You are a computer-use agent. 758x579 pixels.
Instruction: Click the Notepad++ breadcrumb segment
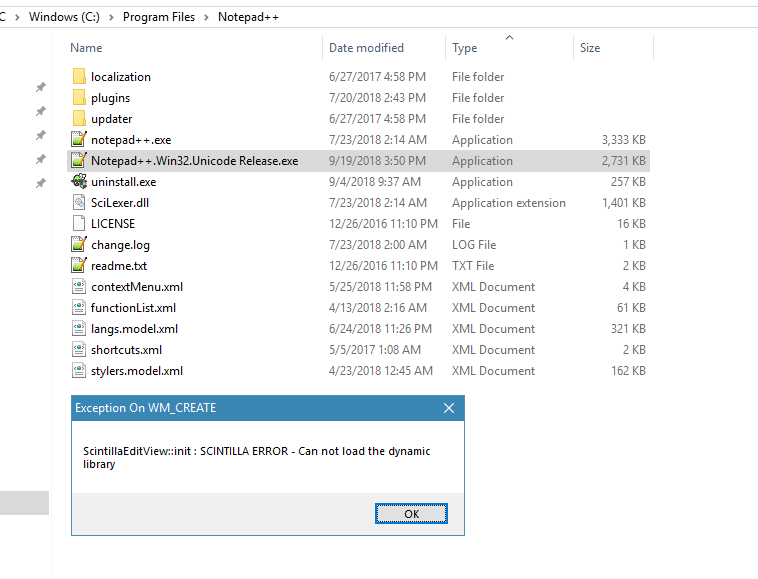click(x=248, y=17)
